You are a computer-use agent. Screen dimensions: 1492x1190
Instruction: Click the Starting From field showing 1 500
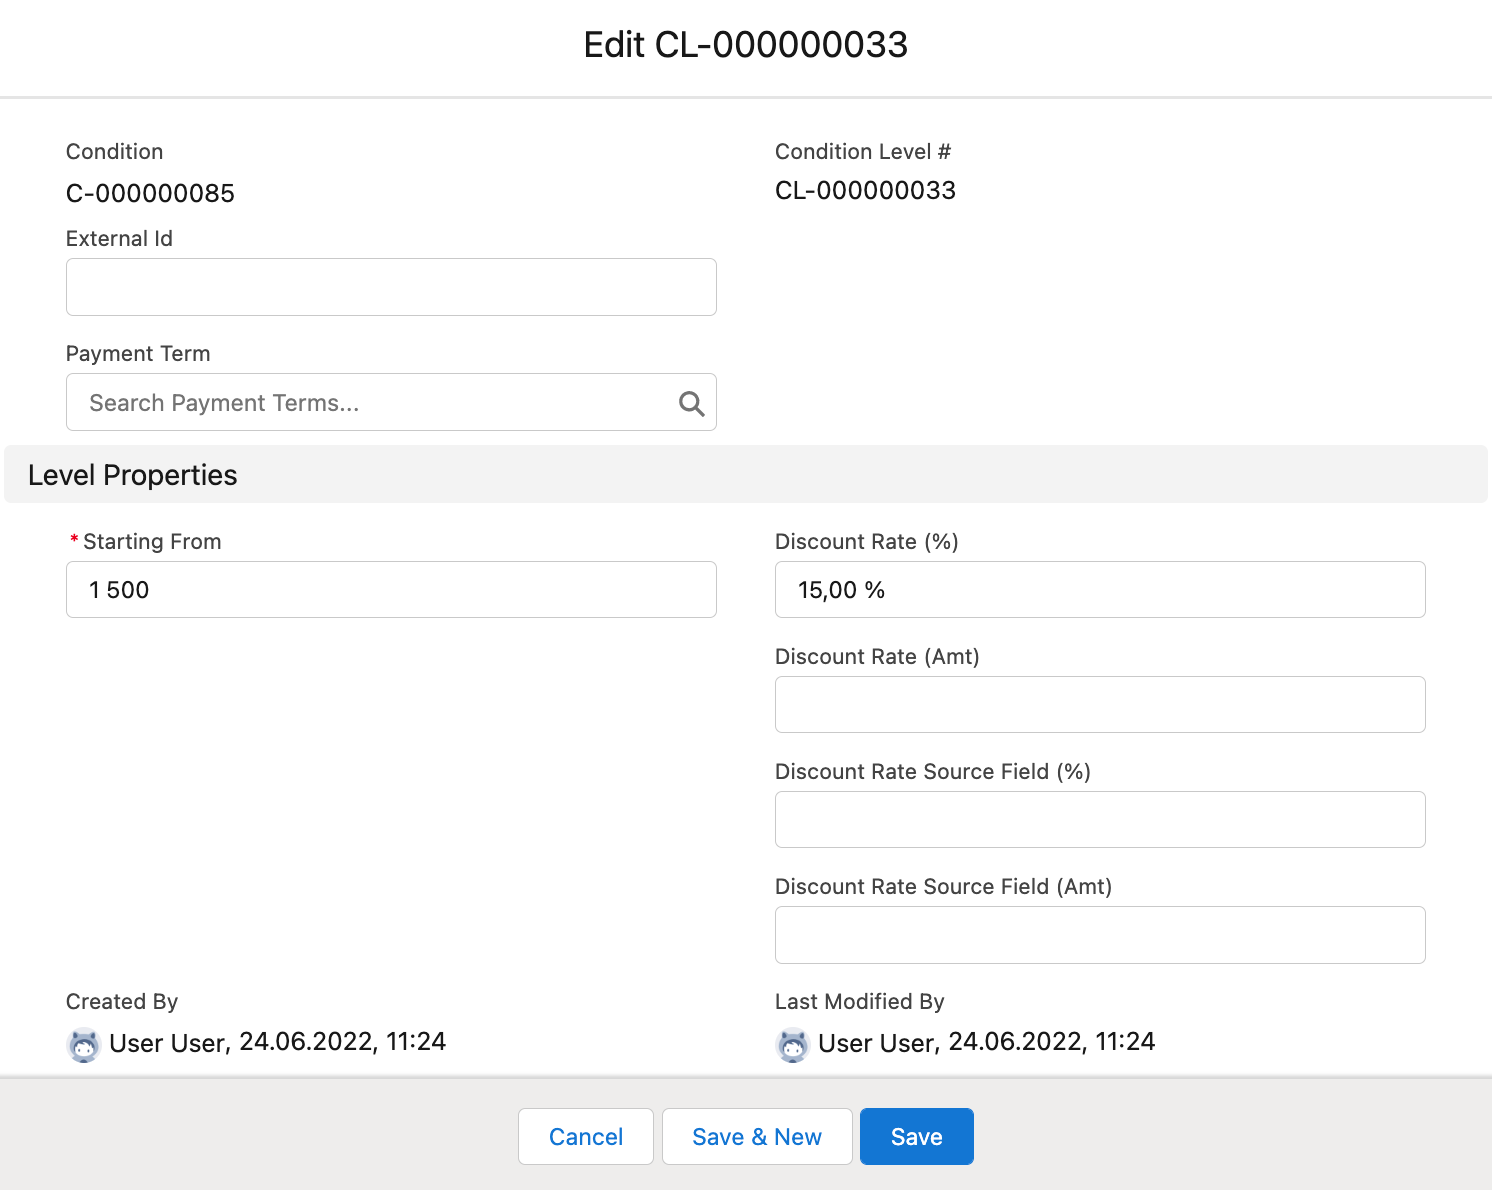[391, 590]
